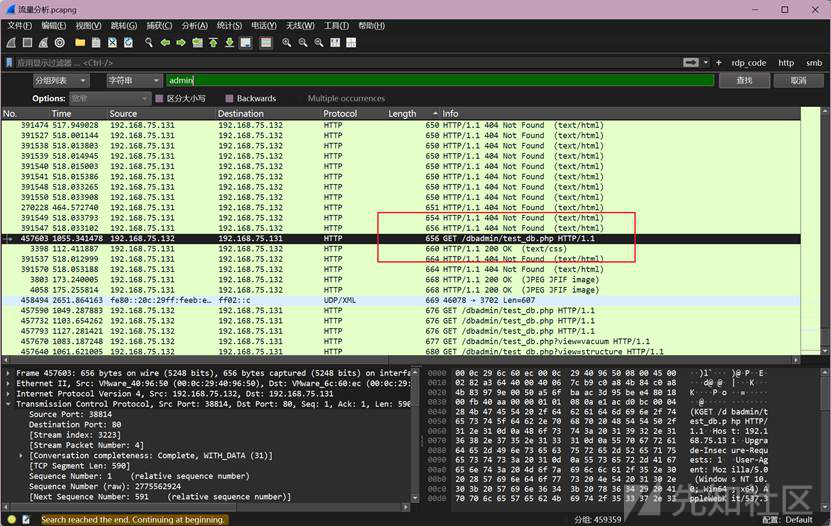Open the 编辑(E) menu
The width and height of the screenshot is (831, 526).
pos(54,25)
